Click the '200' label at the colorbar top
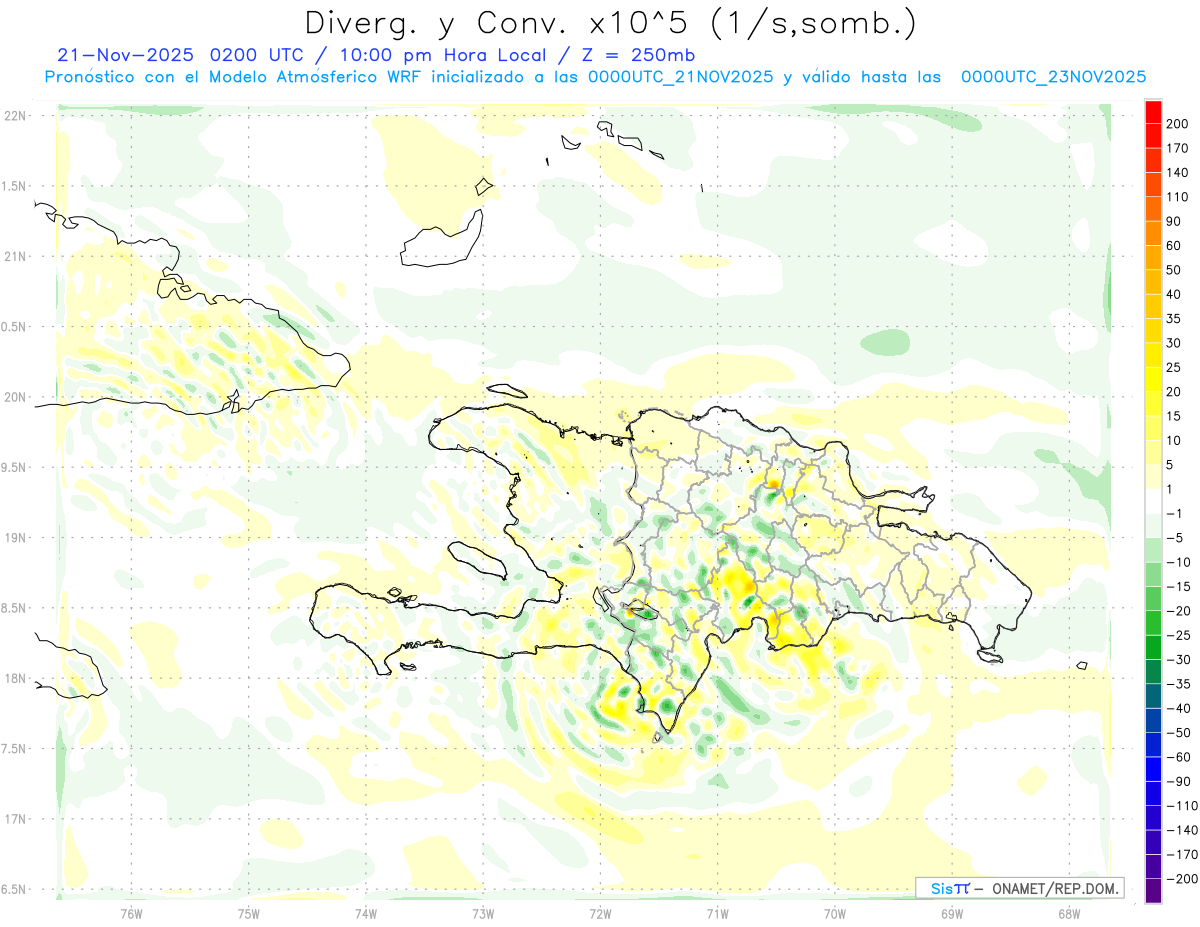 (x=1178, y=123)
